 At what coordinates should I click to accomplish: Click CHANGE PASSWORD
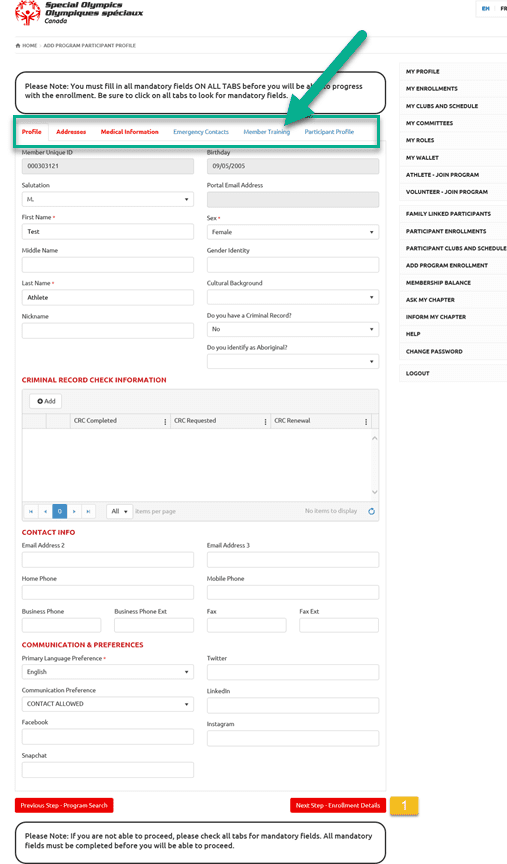(x=434, y=351)
